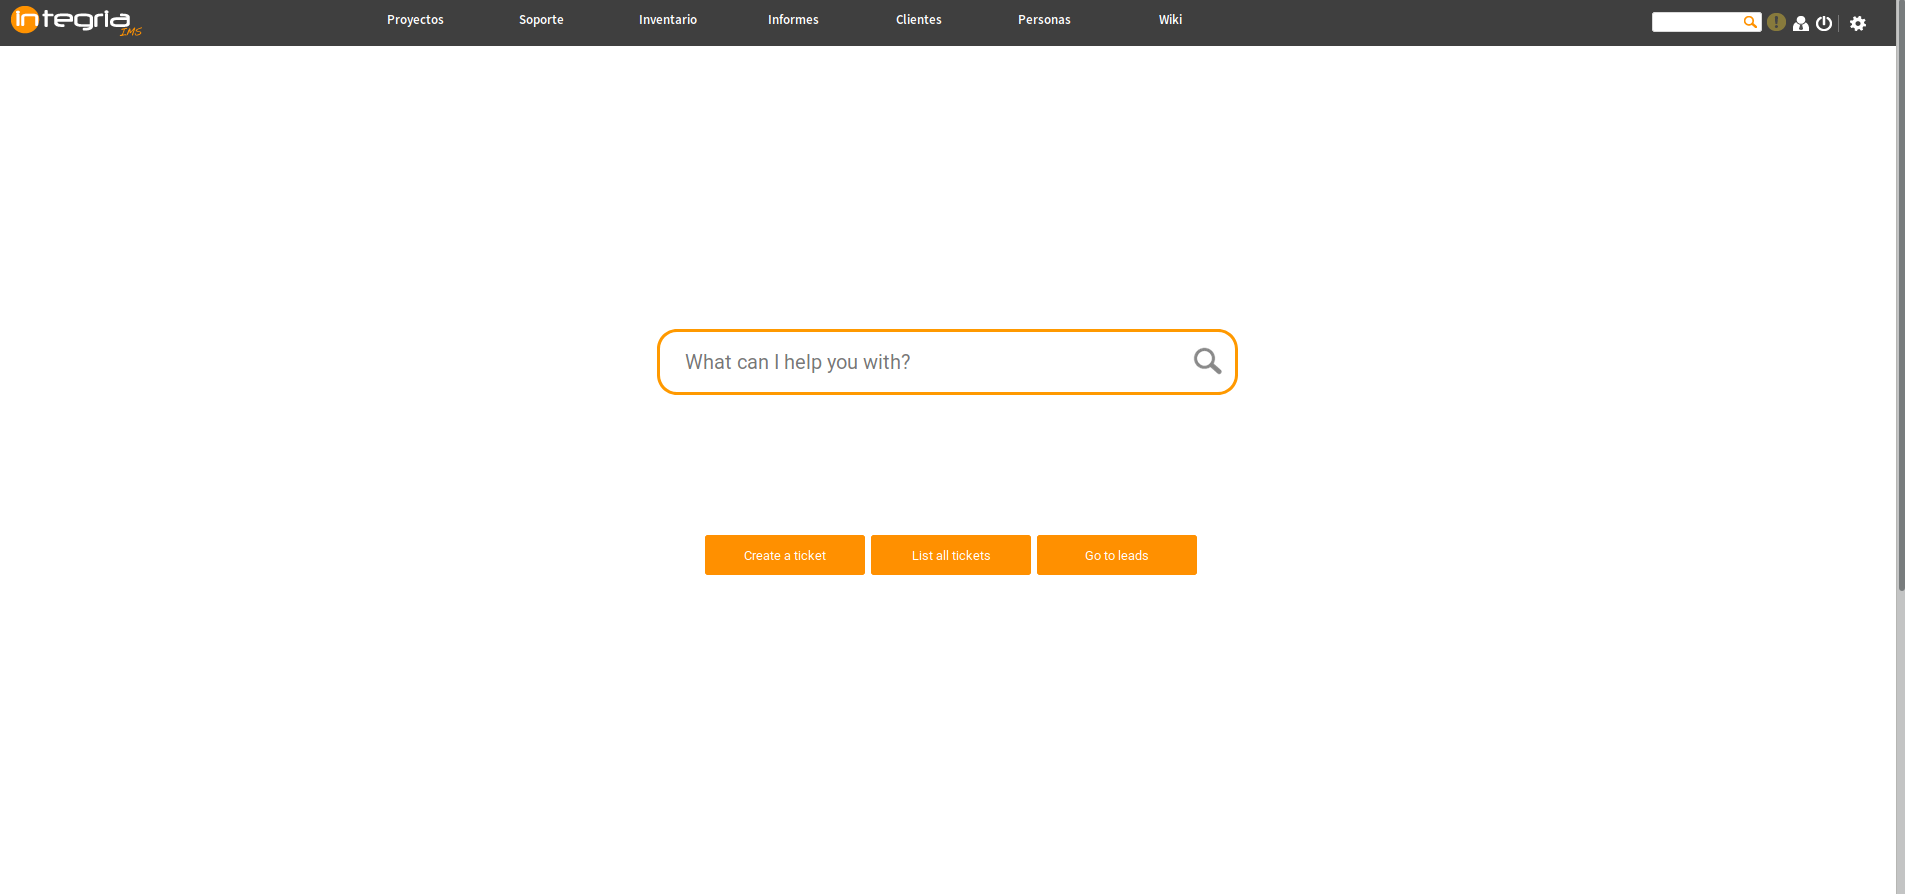Go to the Wiki section

[1170, 20]
